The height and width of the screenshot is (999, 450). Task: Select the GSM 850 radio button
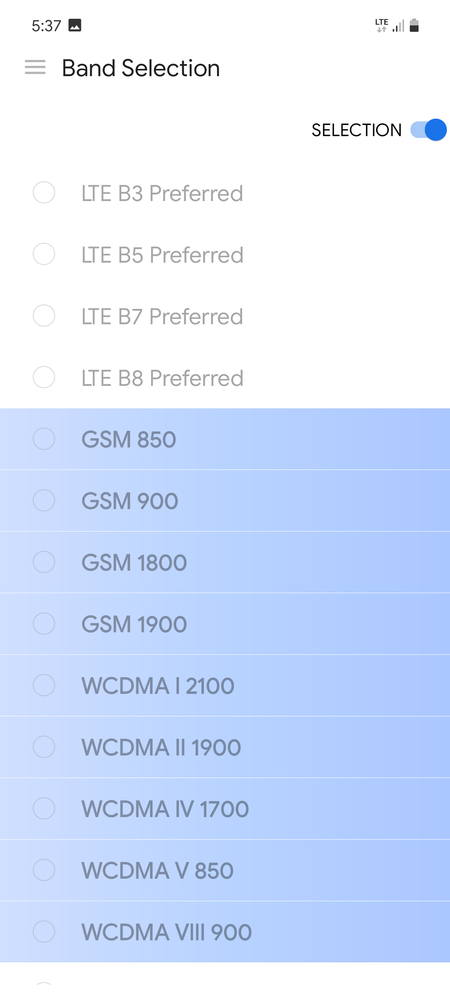44,439
